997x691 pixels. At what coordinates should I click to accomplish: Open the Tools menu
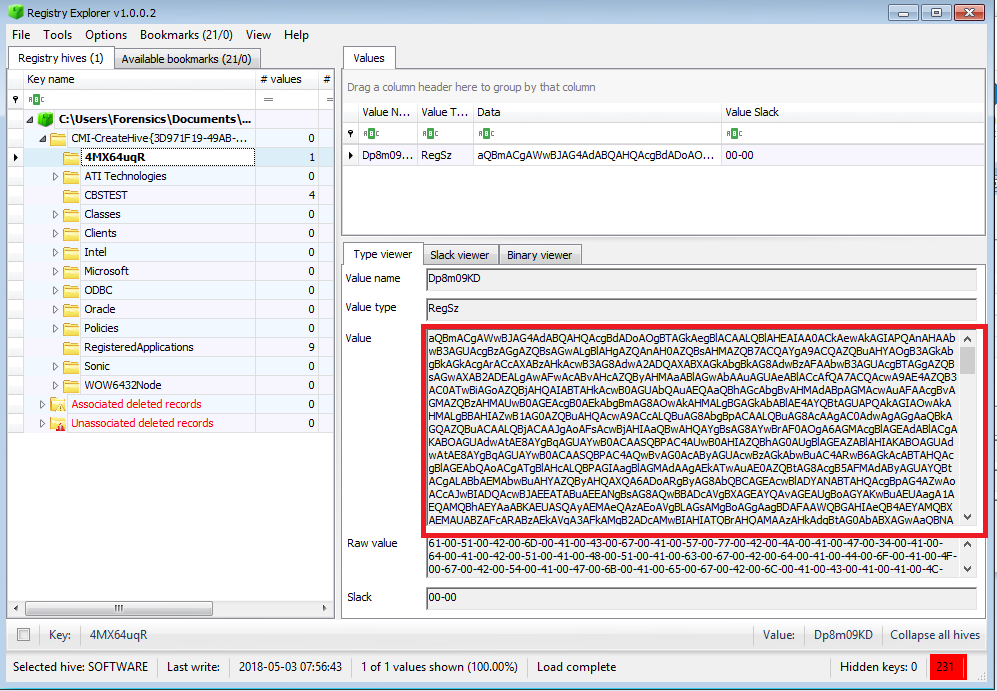[x=57, y=34]
